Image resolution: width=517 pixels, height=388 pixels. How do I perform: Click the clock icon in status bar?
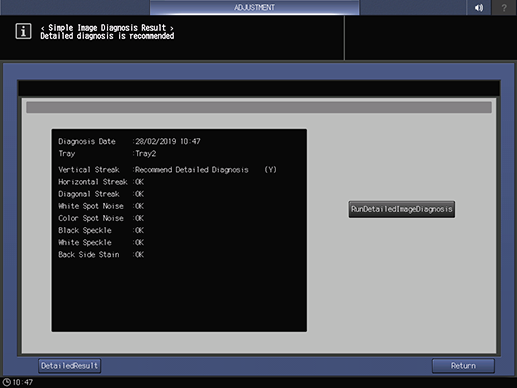(x=6, y=382)
